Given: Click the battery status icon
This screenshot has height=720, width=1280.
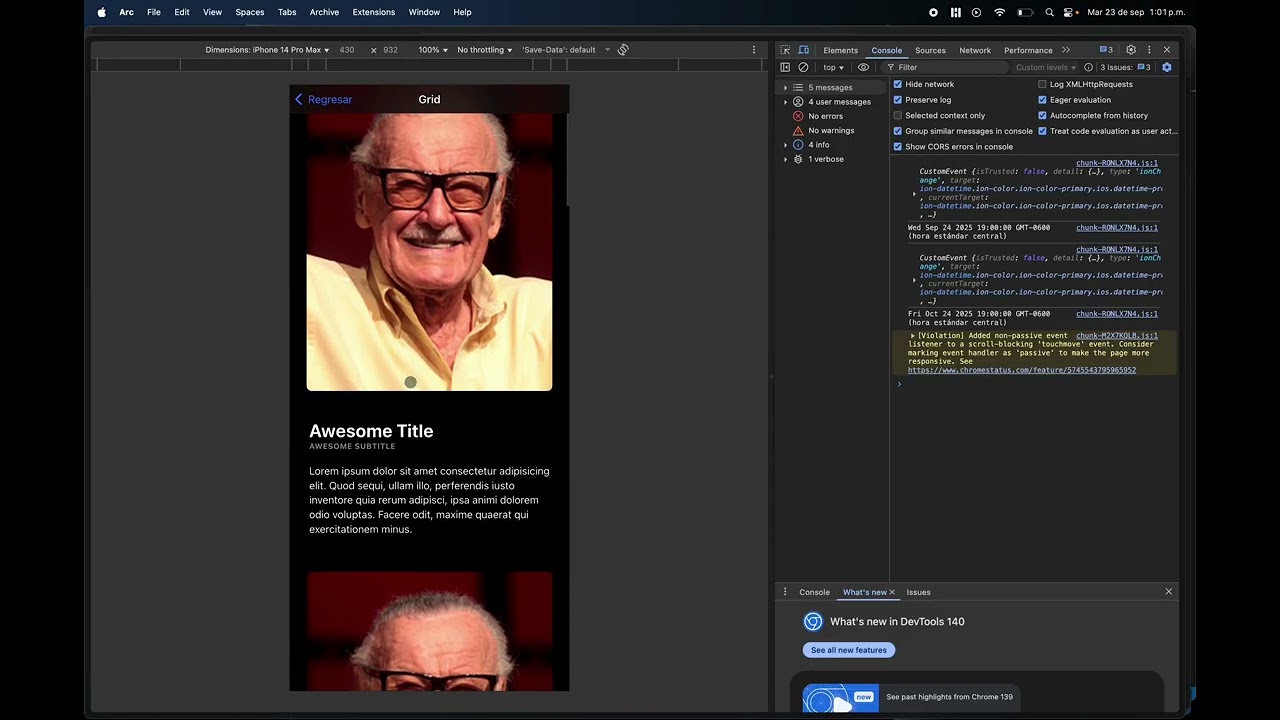Looking at the screenshot, I should tap(1025, 12).
